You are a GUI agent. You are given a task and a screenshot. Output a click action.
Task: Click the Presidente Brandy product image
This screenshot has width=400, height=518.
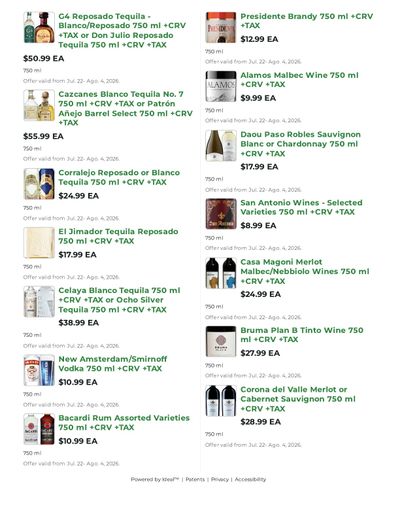click(221, 27)
